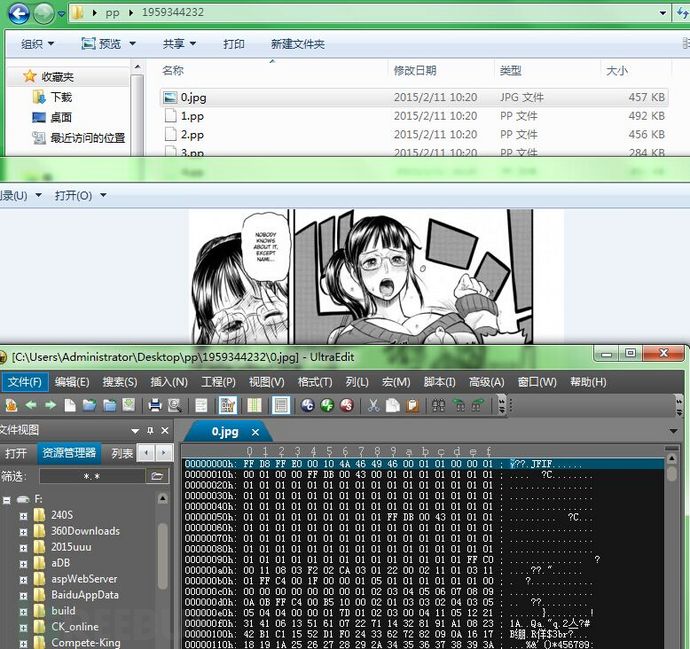
Task: Open the 共享 dropdown menu
Action: (x=180, y=44)
